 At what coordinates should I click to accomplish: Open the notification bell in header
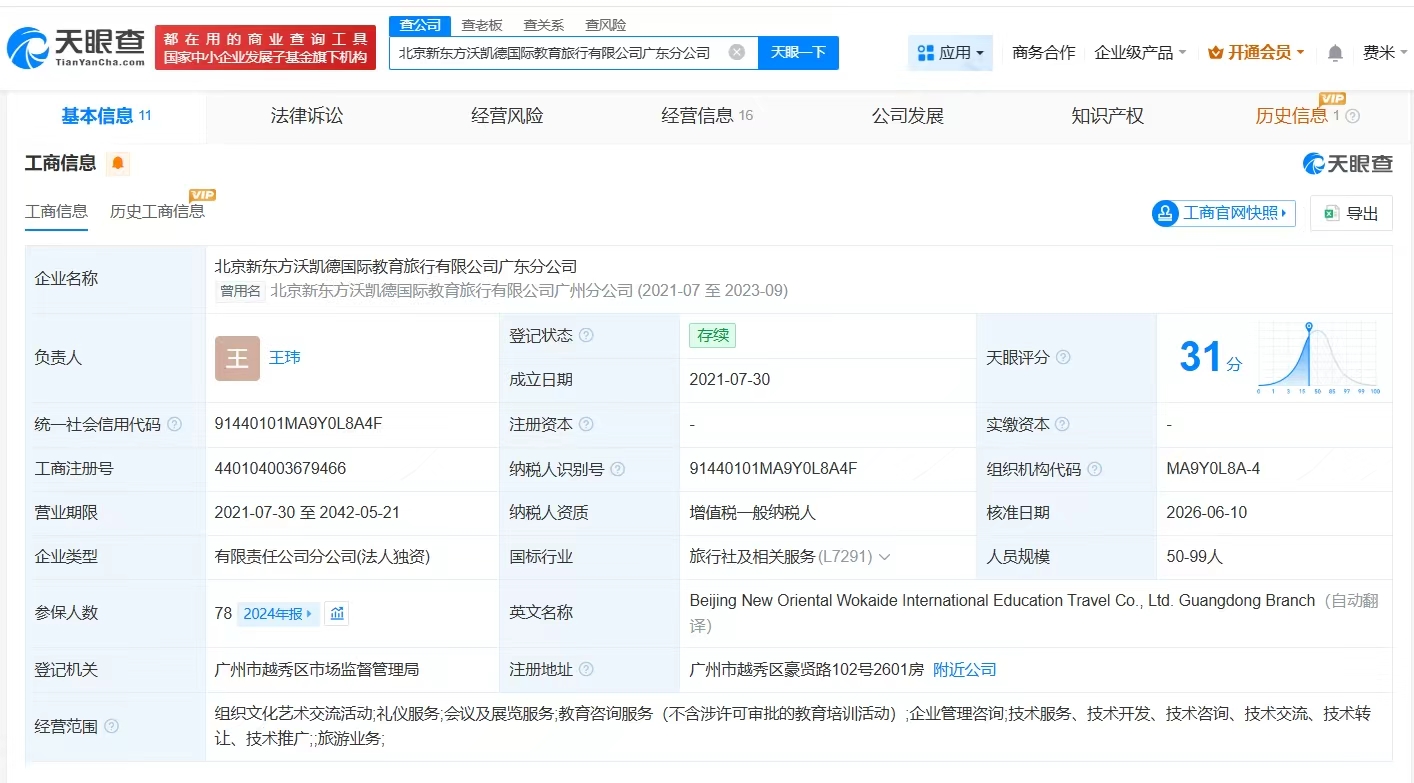tap(1335, 53)
